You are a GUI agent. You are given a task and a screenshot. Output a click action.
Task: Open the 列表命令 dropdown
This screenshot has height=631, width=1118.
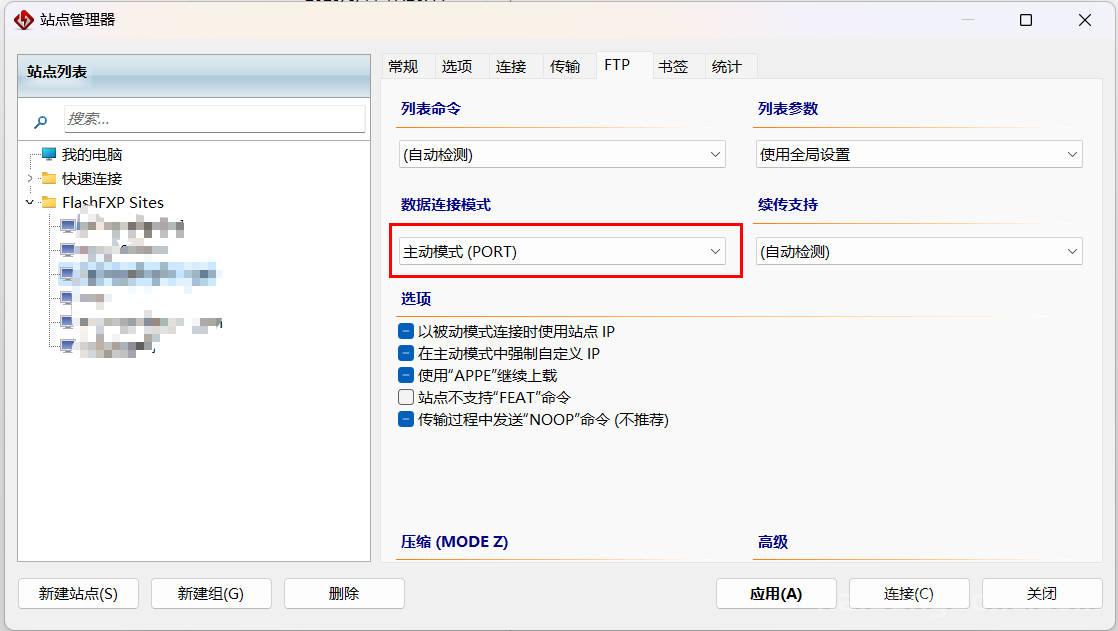562,154
